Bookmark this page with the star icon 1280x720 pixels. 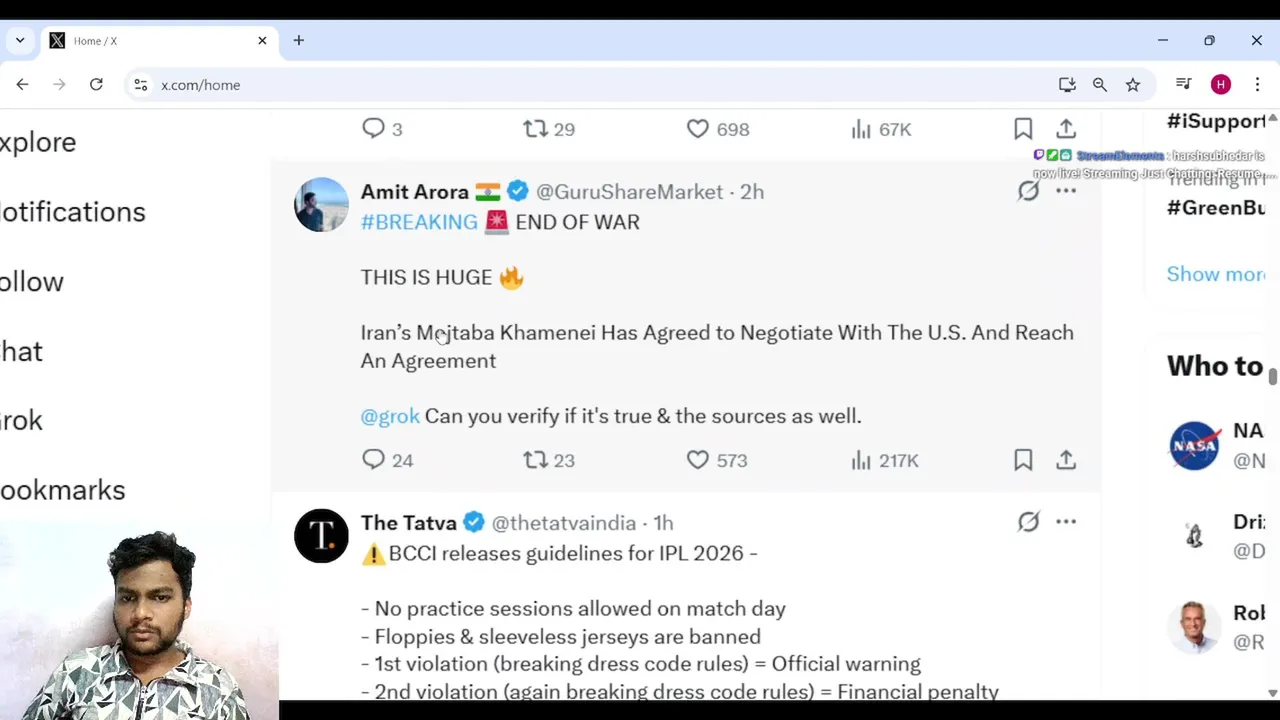tap(1133, 85)
